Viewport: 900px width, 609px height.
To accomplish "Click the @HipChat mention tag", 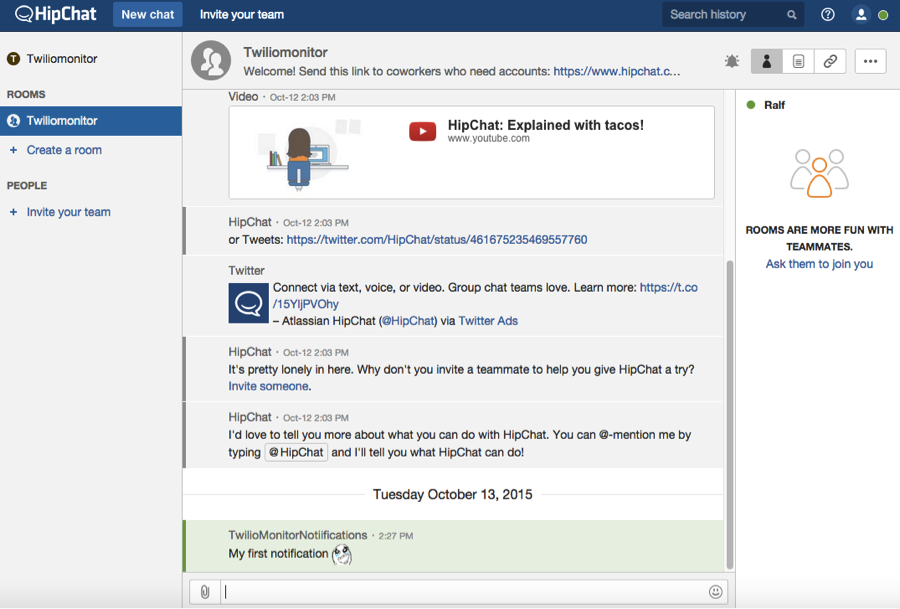I will [296, 452].
